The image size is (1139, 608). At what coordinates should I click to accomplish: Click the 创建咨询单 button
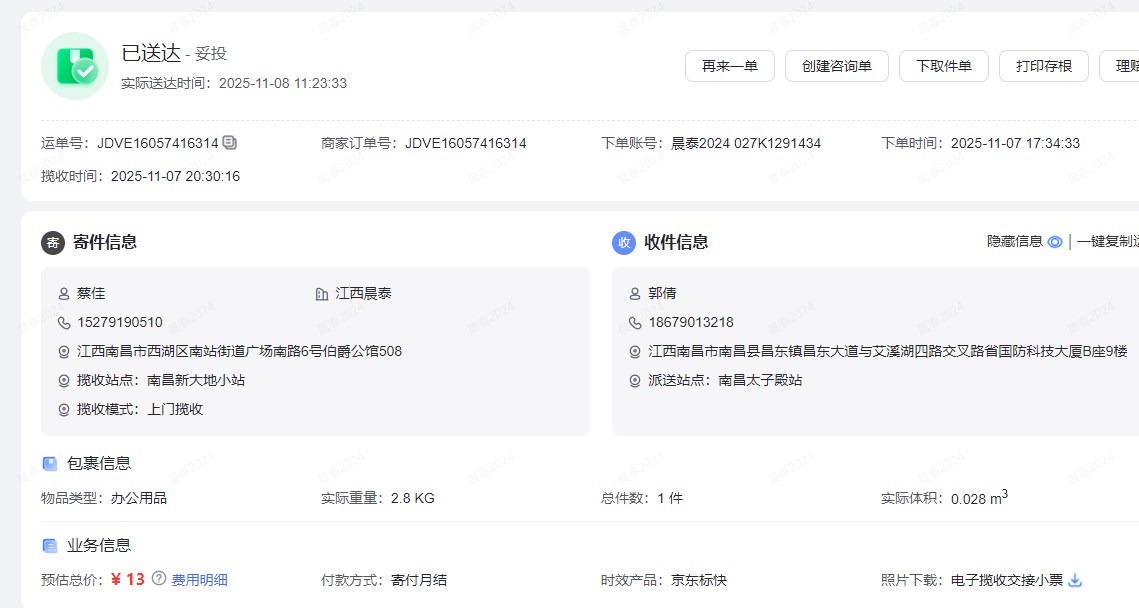click(836, 66)
